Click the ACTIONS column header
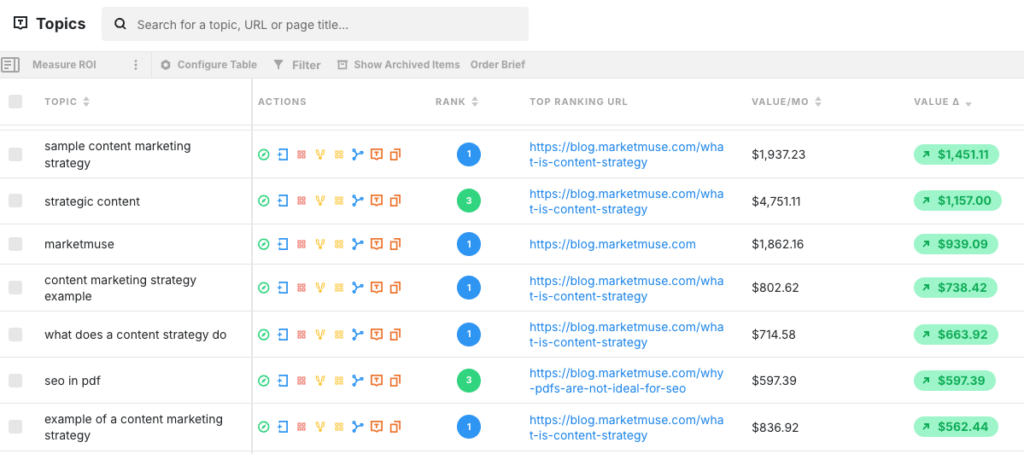Screen dimensions: 1024x454 pyautogui.click(x=282, y=102)
